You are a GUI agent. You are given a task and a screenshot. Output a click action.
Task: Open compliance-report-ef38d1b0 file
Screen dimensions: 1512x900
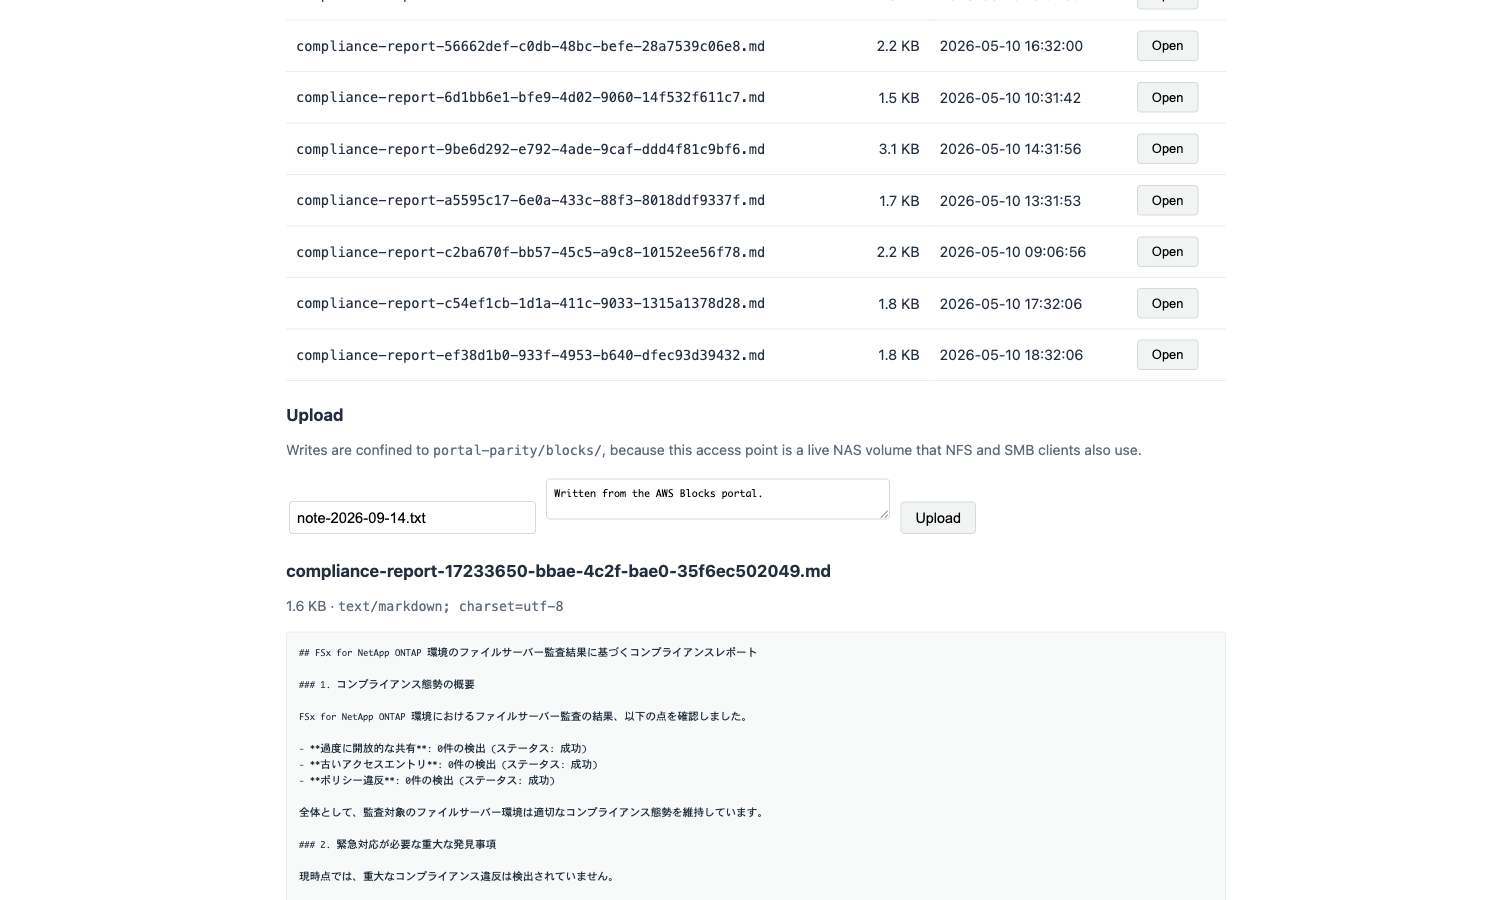(x=1167, y=355)
